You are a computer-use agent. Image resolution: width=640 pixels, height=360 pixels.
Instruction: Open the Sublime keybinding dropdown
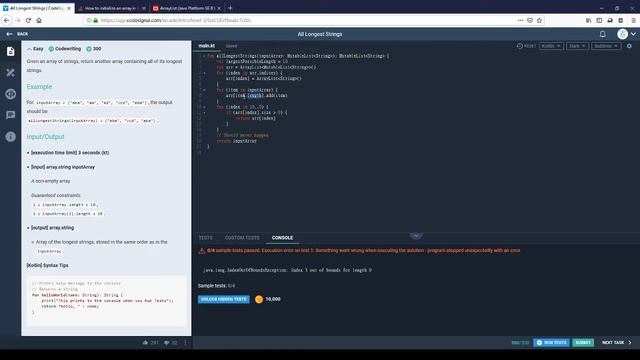(606, 46)
